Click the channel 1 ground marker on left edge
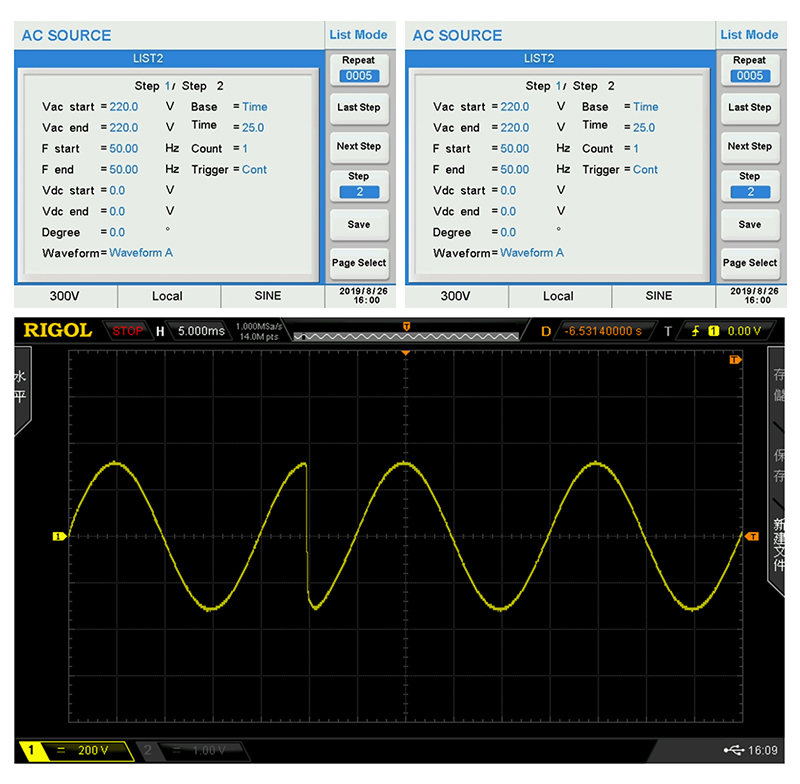The width and height of the screenshot is (800, 784). [58, 537]
